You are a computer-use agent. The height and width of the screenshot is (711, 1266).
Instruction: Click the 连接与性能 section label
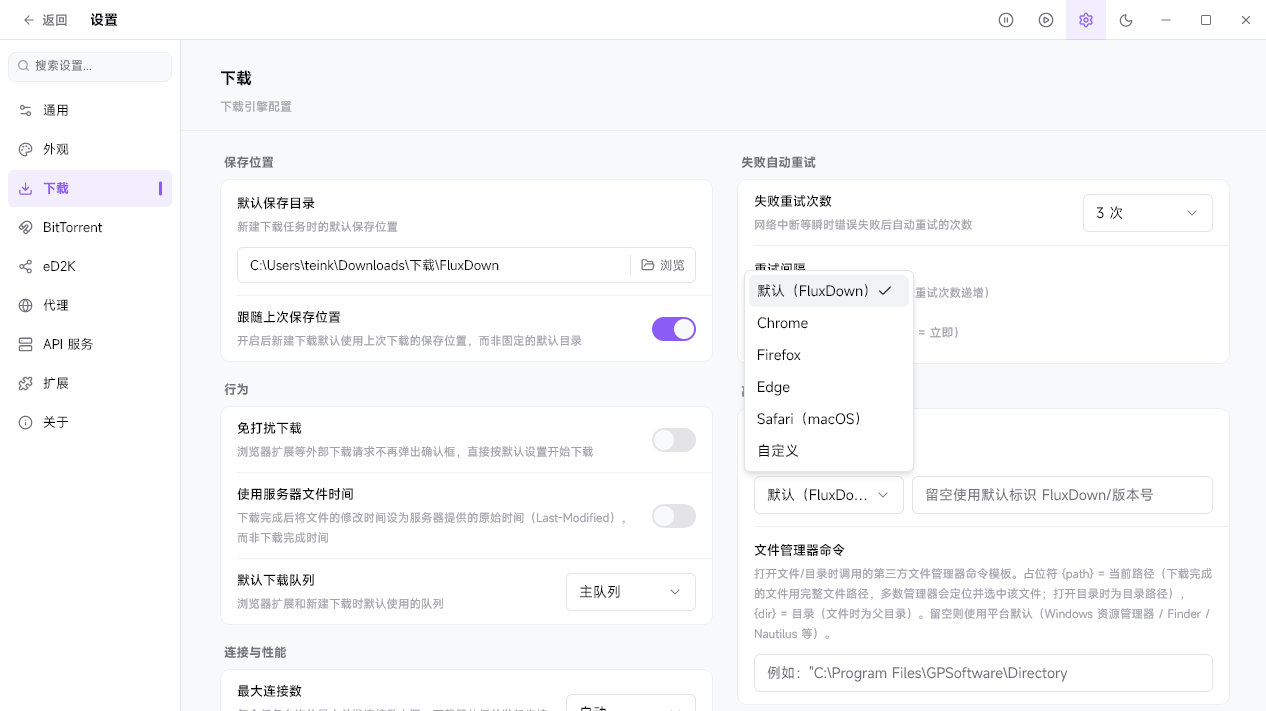(x=255, y=652)
